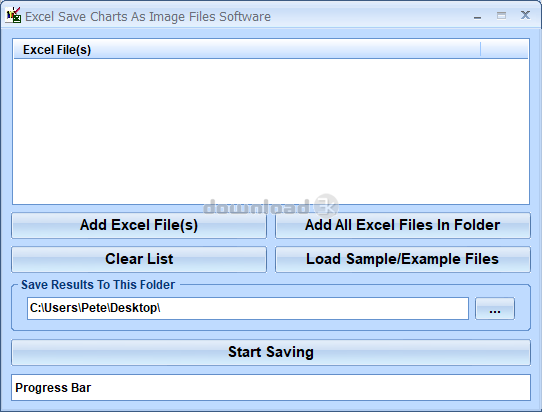Click the Progress Bar area
This screenshot has width=542, height=412.
(x=271, y=388)
